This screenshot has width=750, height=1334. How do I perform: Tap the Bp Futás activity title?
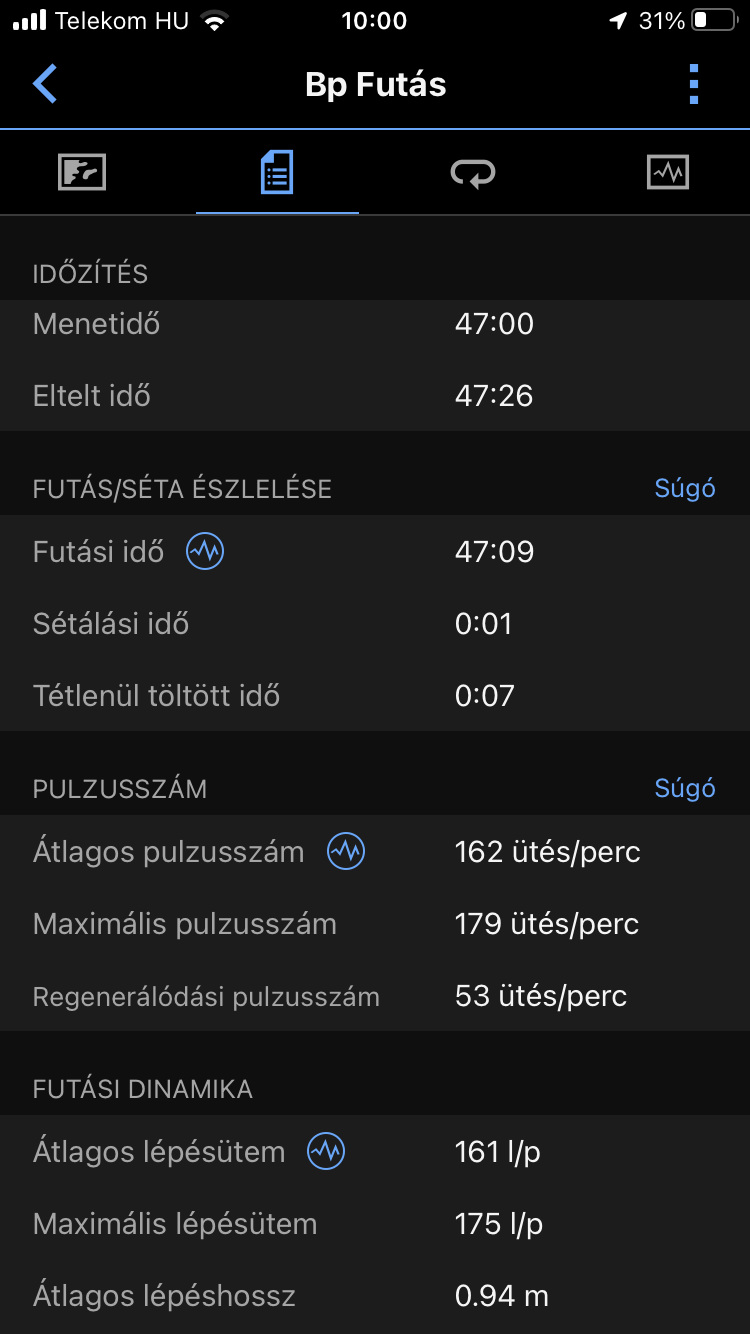coord(375,84)
